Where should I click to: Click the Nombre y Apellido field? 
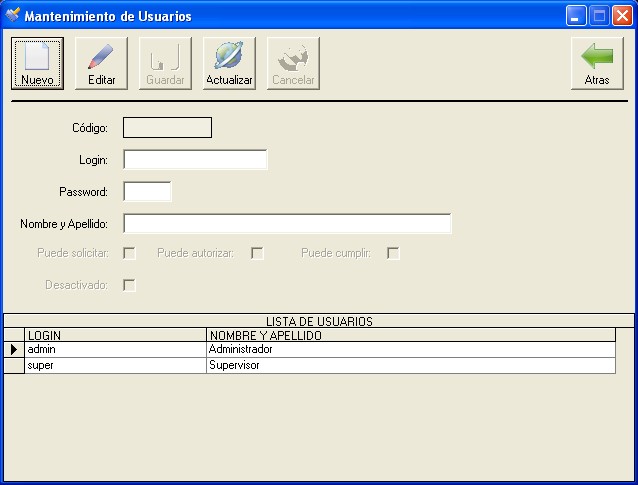pos(287,223)
